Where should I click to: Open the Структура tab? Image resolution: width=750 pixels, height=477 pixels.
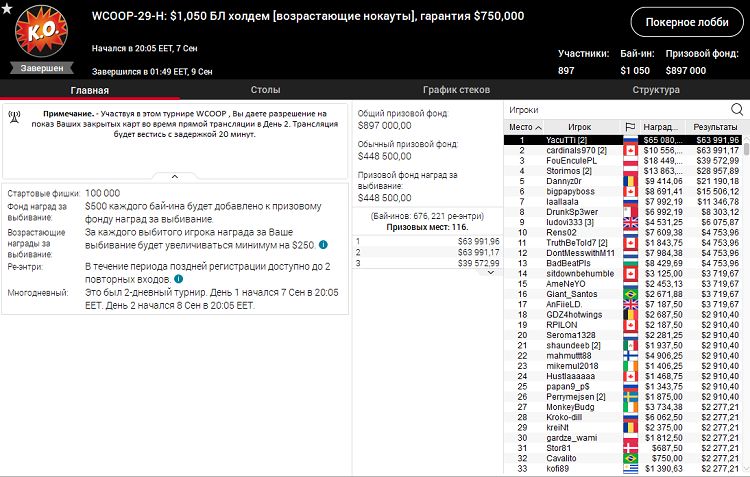[x=656, y=90]
